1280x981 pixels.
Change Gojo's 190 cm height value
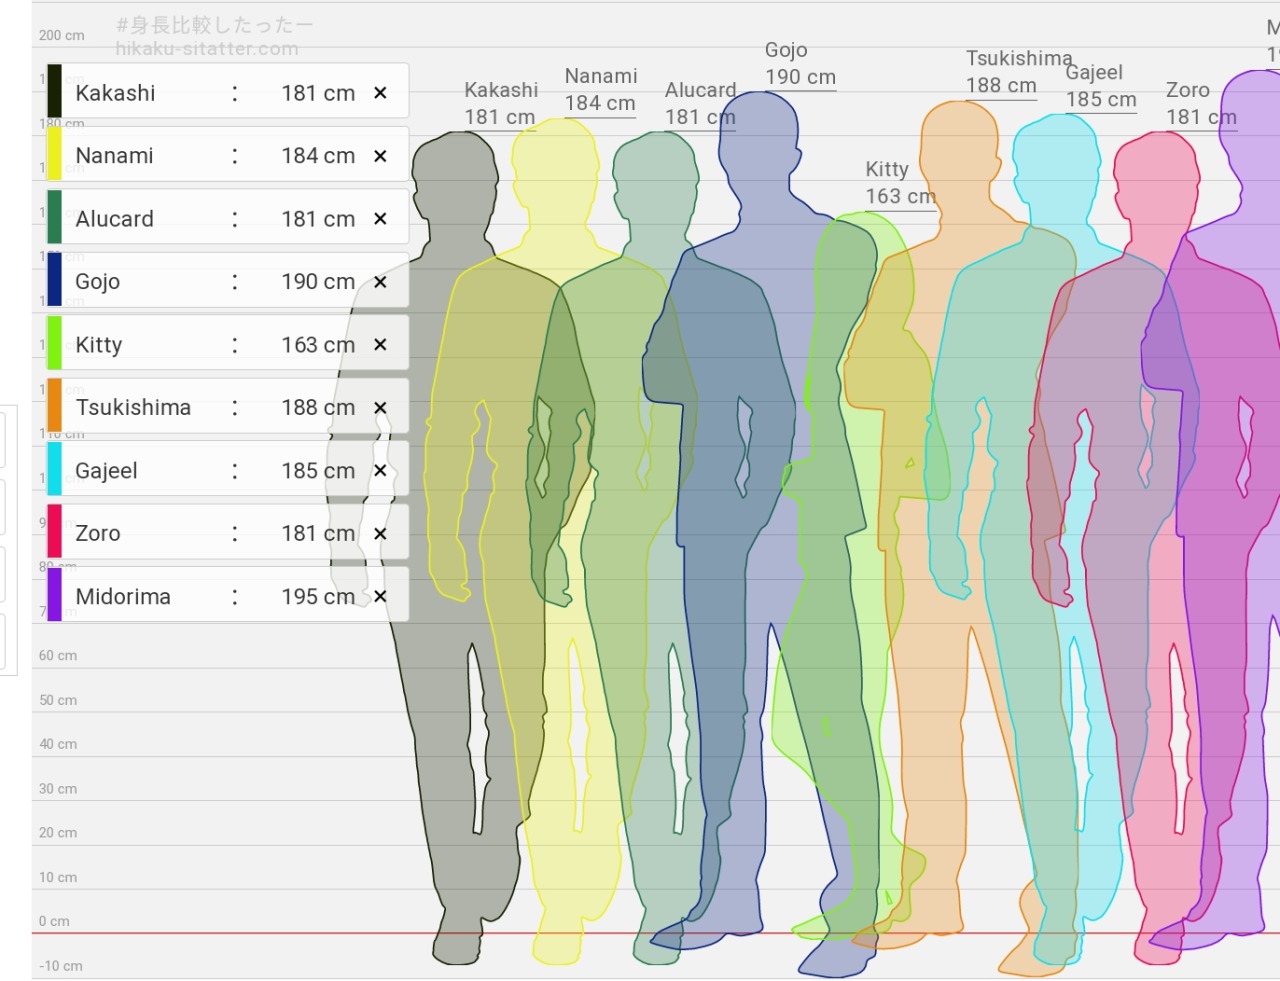click(318, 282)
